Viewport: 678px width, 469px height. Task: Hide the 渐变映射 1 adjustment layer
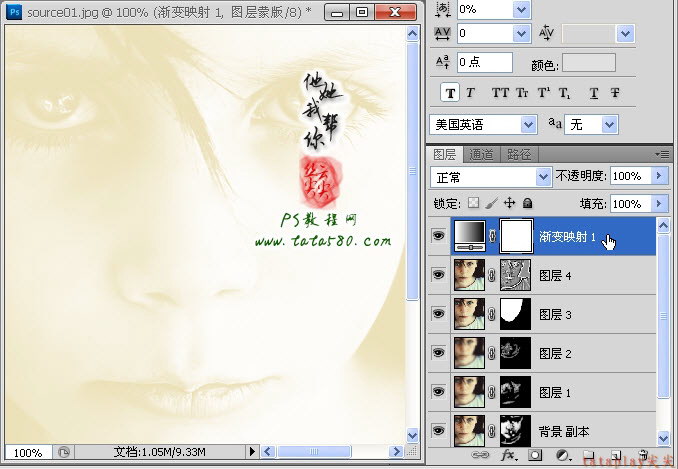[x=438, y=236]
